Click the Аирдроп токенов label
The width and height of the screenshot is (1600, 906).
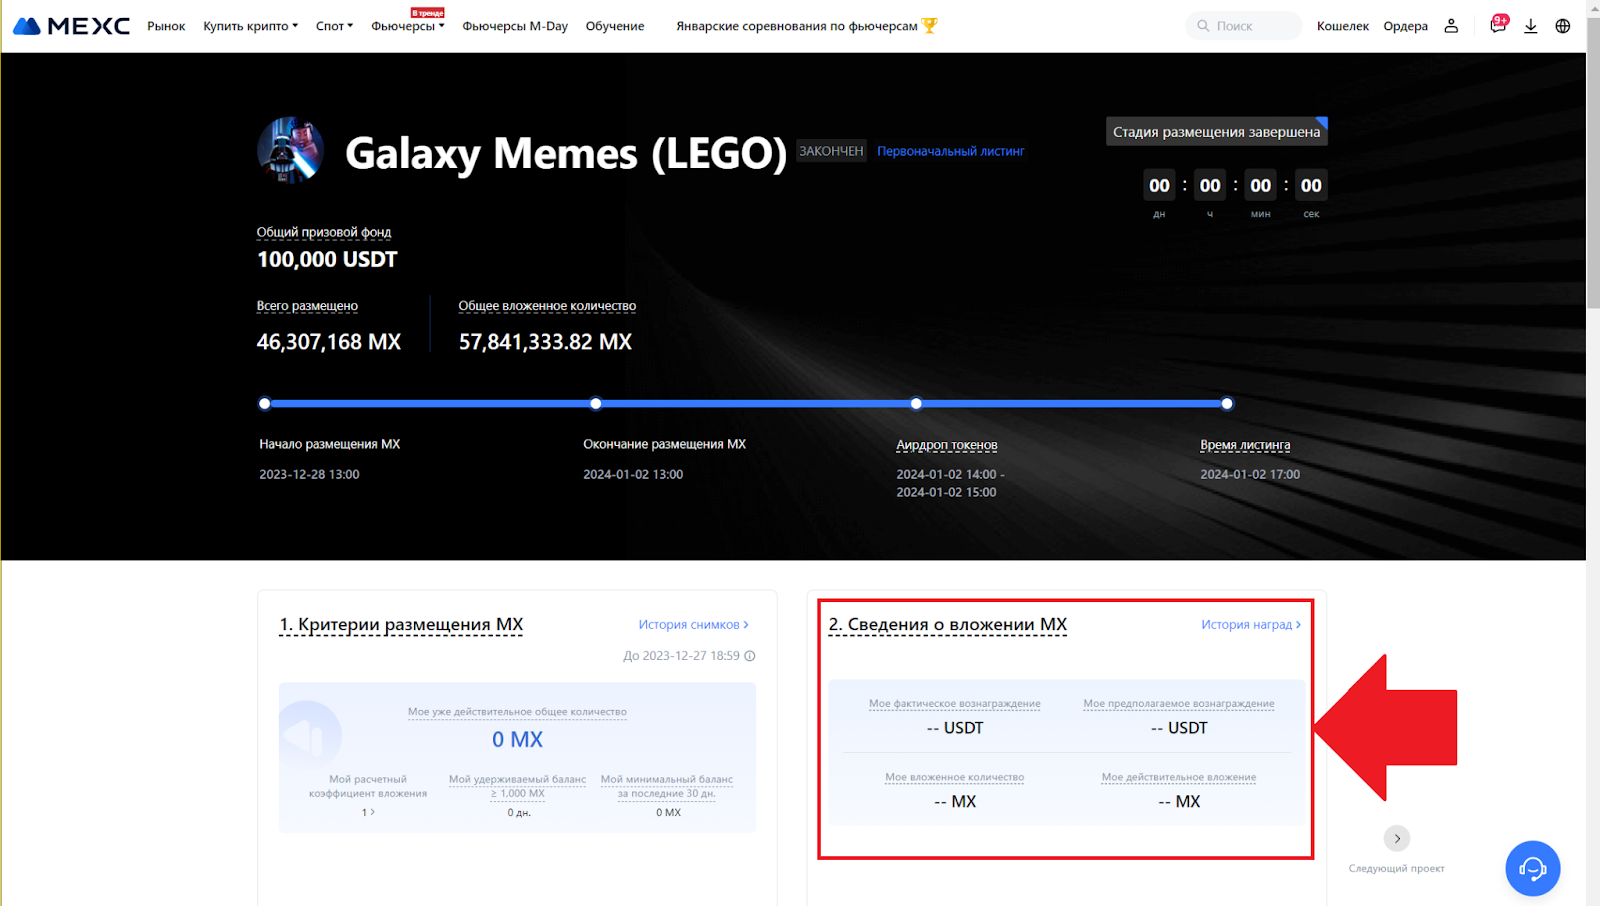(x=947, y=445)
